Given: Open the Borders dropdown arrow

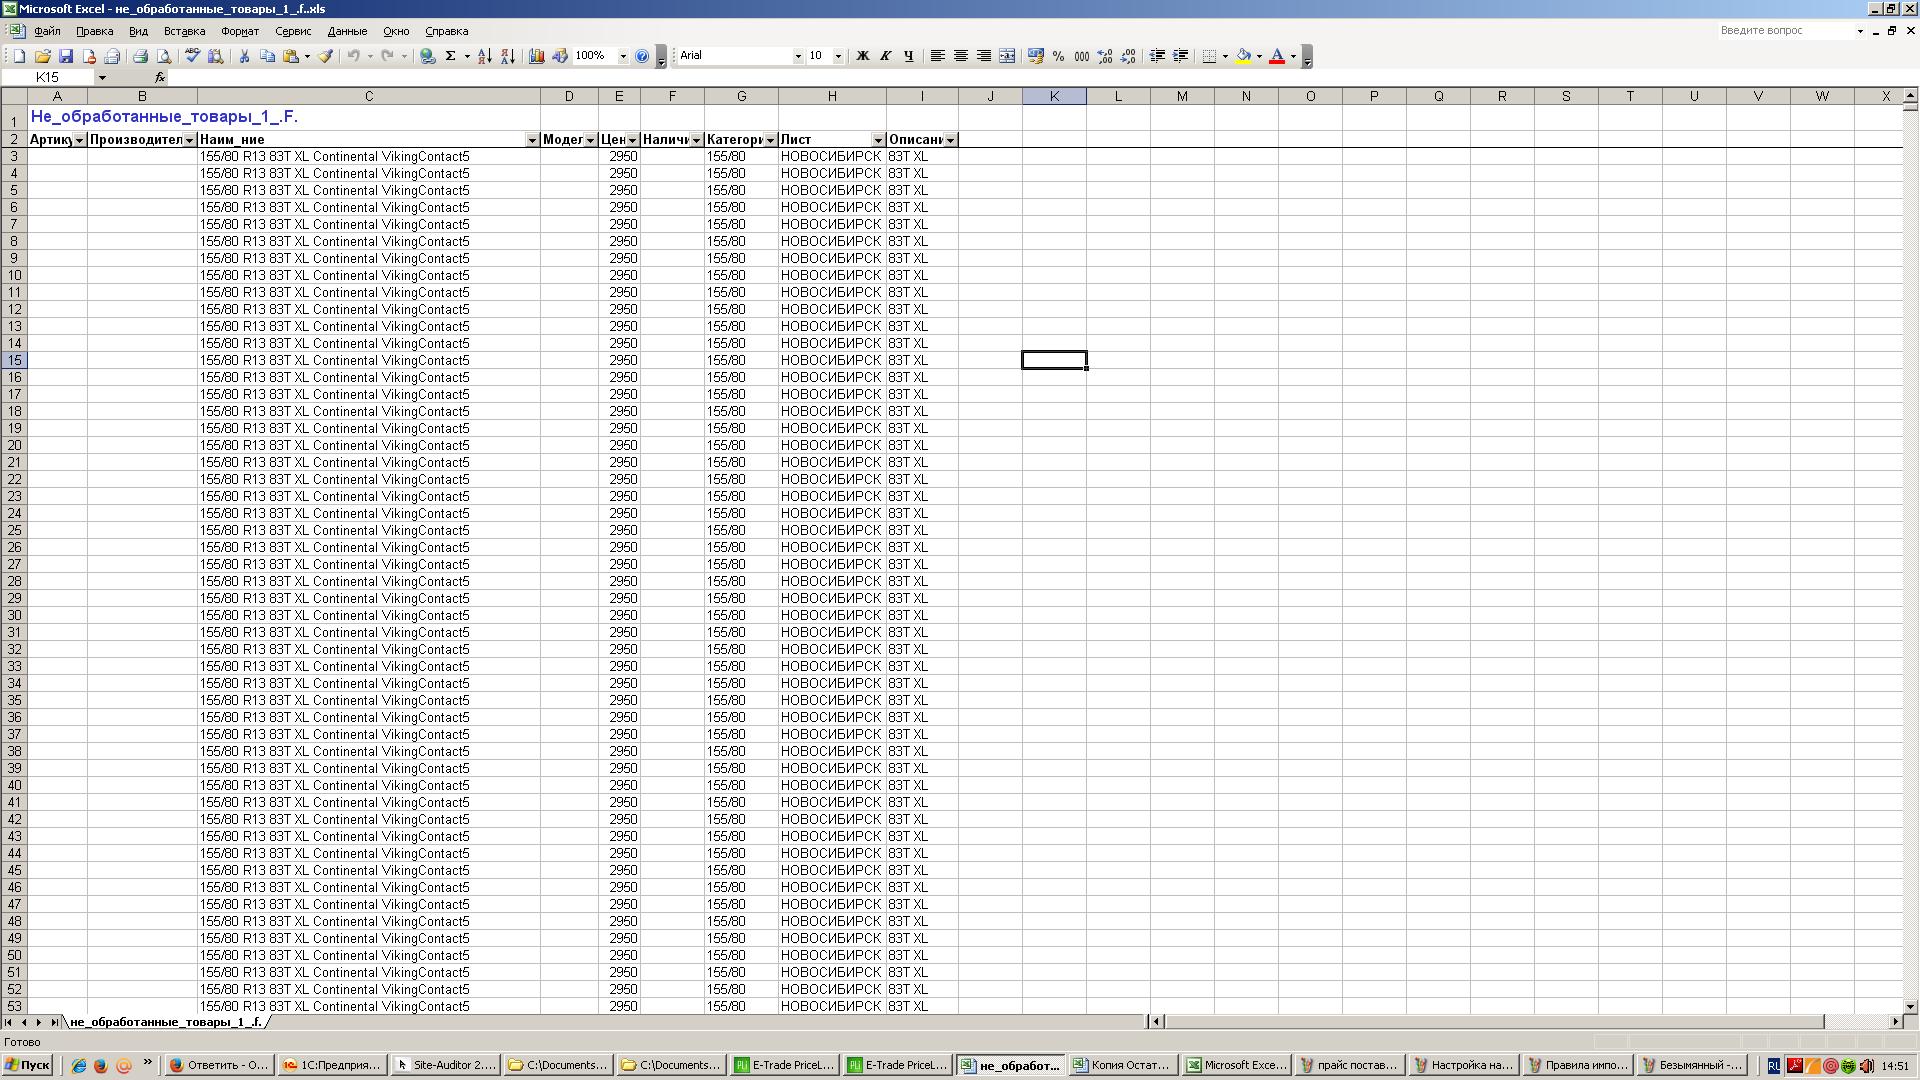Looking at the screenshot, I should coord(1225,56).
